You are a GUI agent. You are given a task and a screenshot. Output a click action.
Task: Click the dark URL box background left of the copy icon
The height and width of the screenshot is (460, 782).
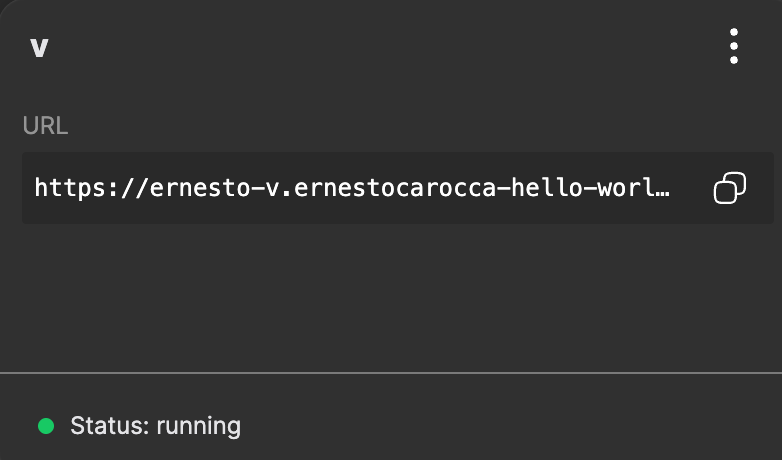(692, 188)
